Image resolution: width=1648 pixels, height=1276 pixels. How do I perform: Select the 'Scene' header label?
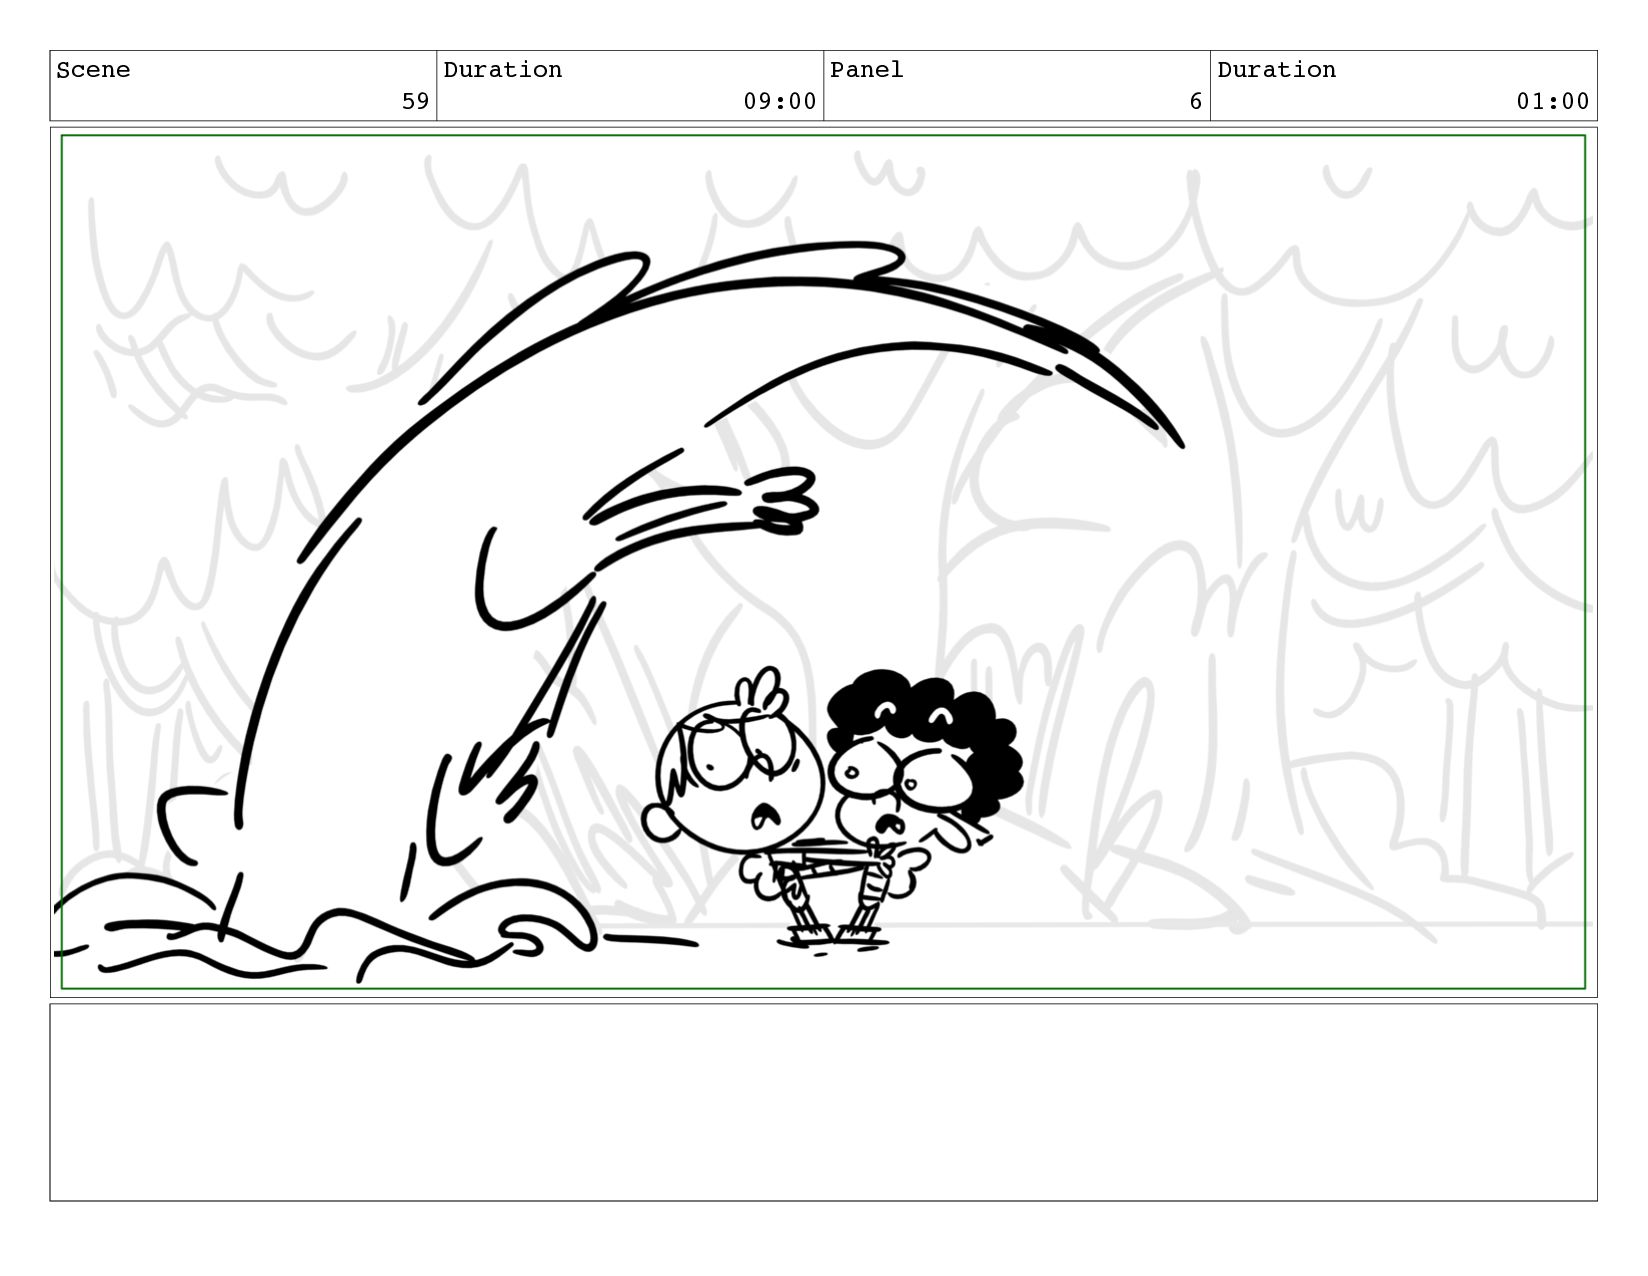93,70
